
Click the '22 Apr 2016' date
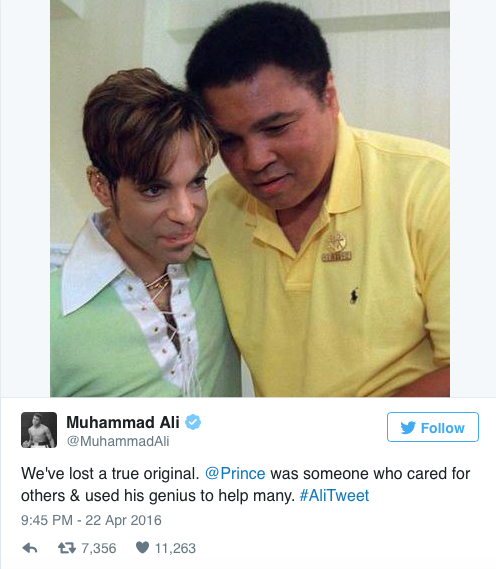pos(123,520)
